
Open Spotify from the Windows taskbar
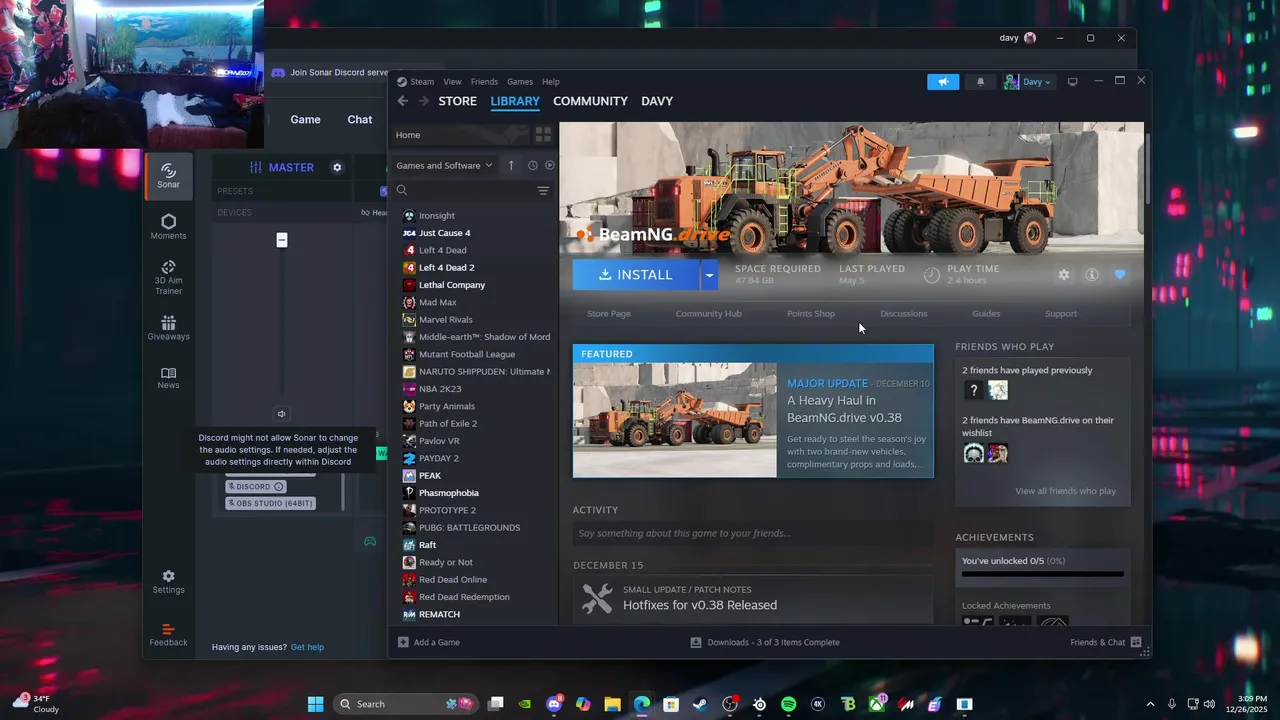point(788,704)
